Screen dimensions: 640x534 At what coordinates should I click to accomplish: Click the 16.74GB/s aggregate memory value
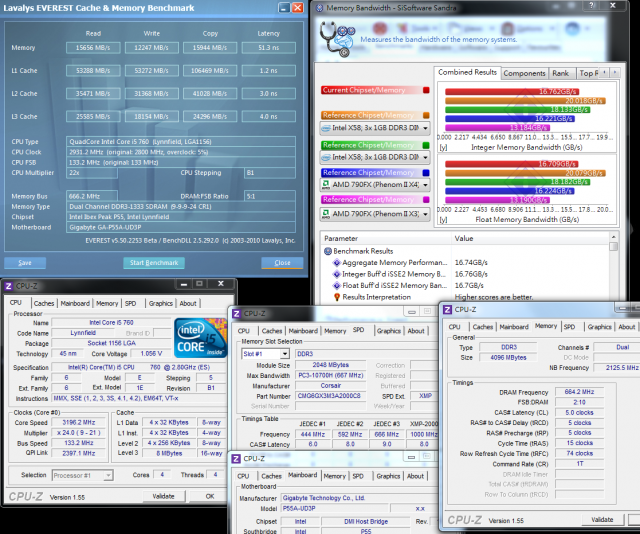coord(471,263)
